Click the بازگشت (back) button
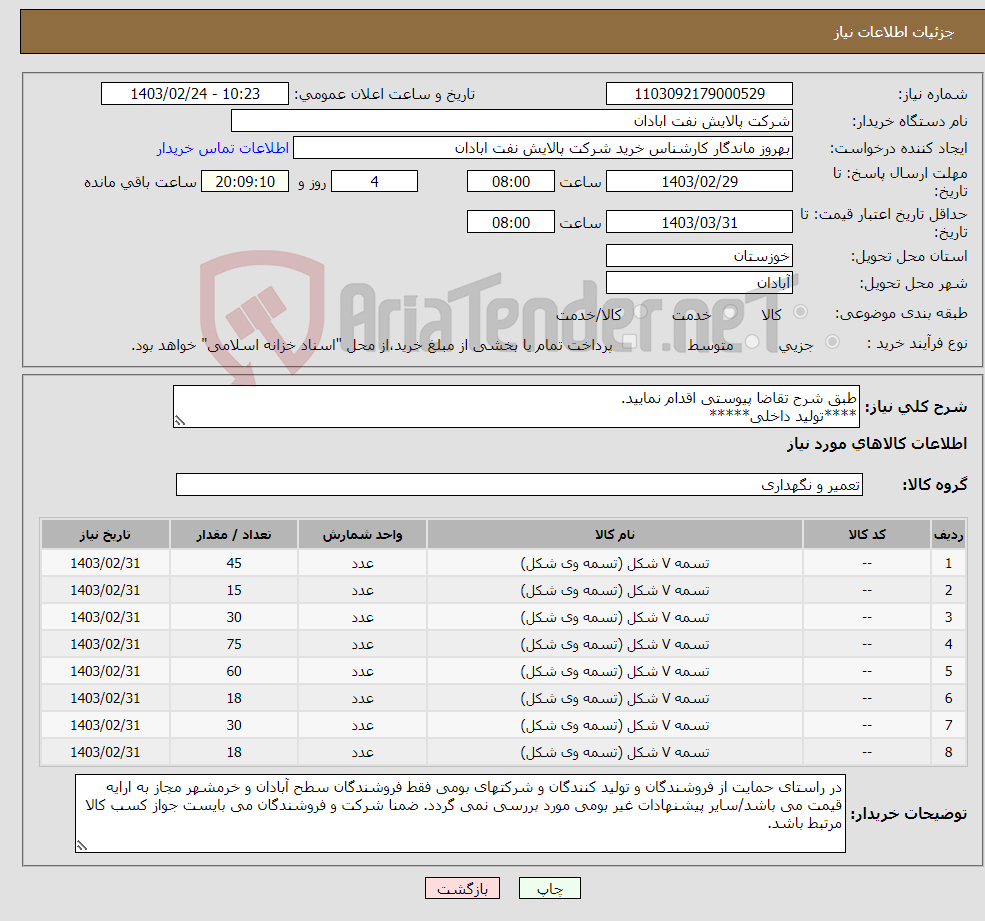The width and height of the screenshot is (985, 921). tap(462, 888)
